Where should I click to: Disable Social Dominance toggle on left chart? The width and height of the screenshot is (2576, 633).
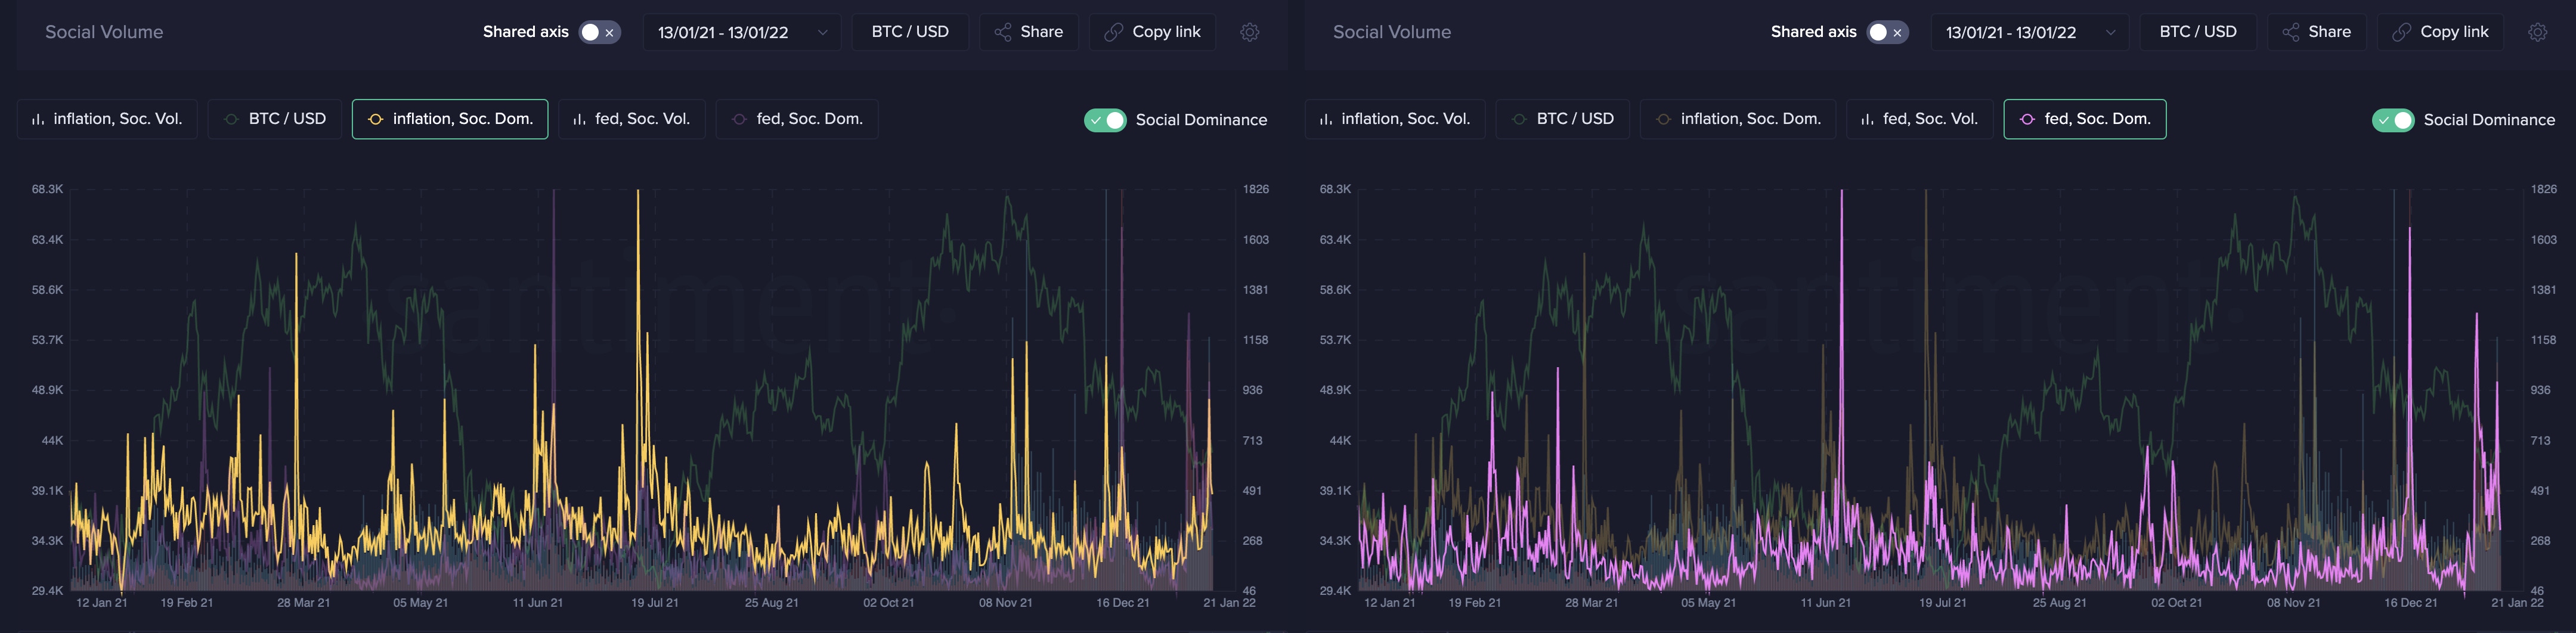[x=1105, y=120]
